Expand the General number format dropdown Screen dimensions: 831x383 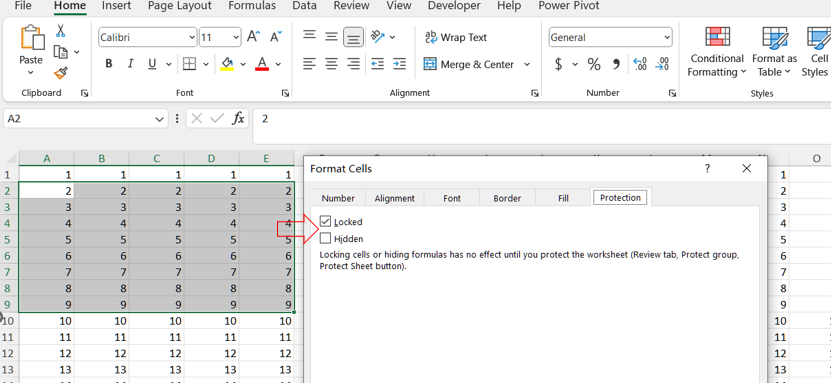[667, 38]
